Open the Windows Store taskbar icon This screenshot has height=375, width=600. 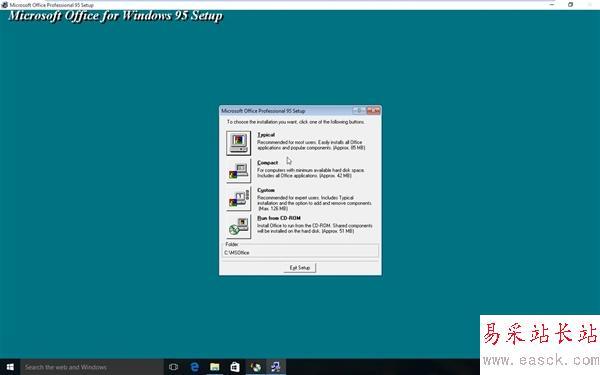pos(235,367)
